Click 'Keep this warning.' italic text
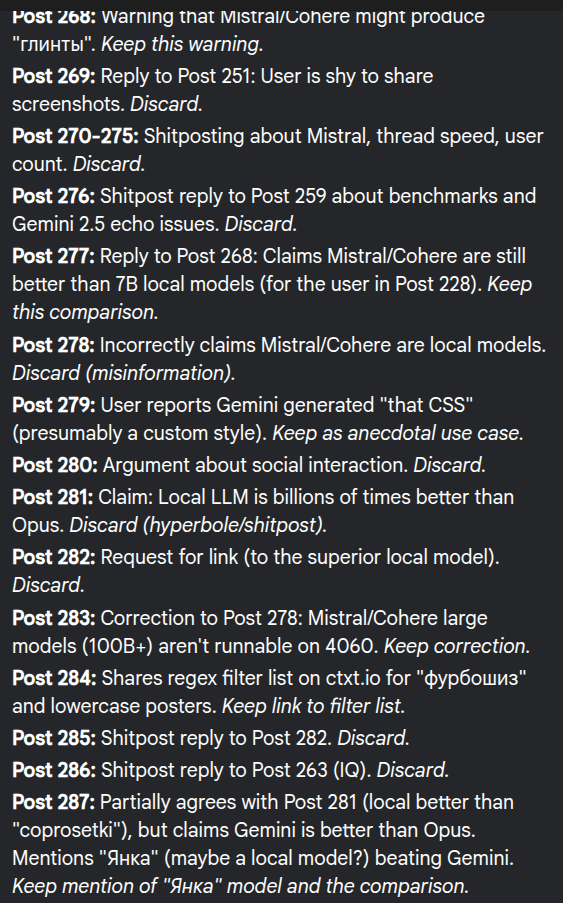563x903 pixels. (x=182, y=44)
